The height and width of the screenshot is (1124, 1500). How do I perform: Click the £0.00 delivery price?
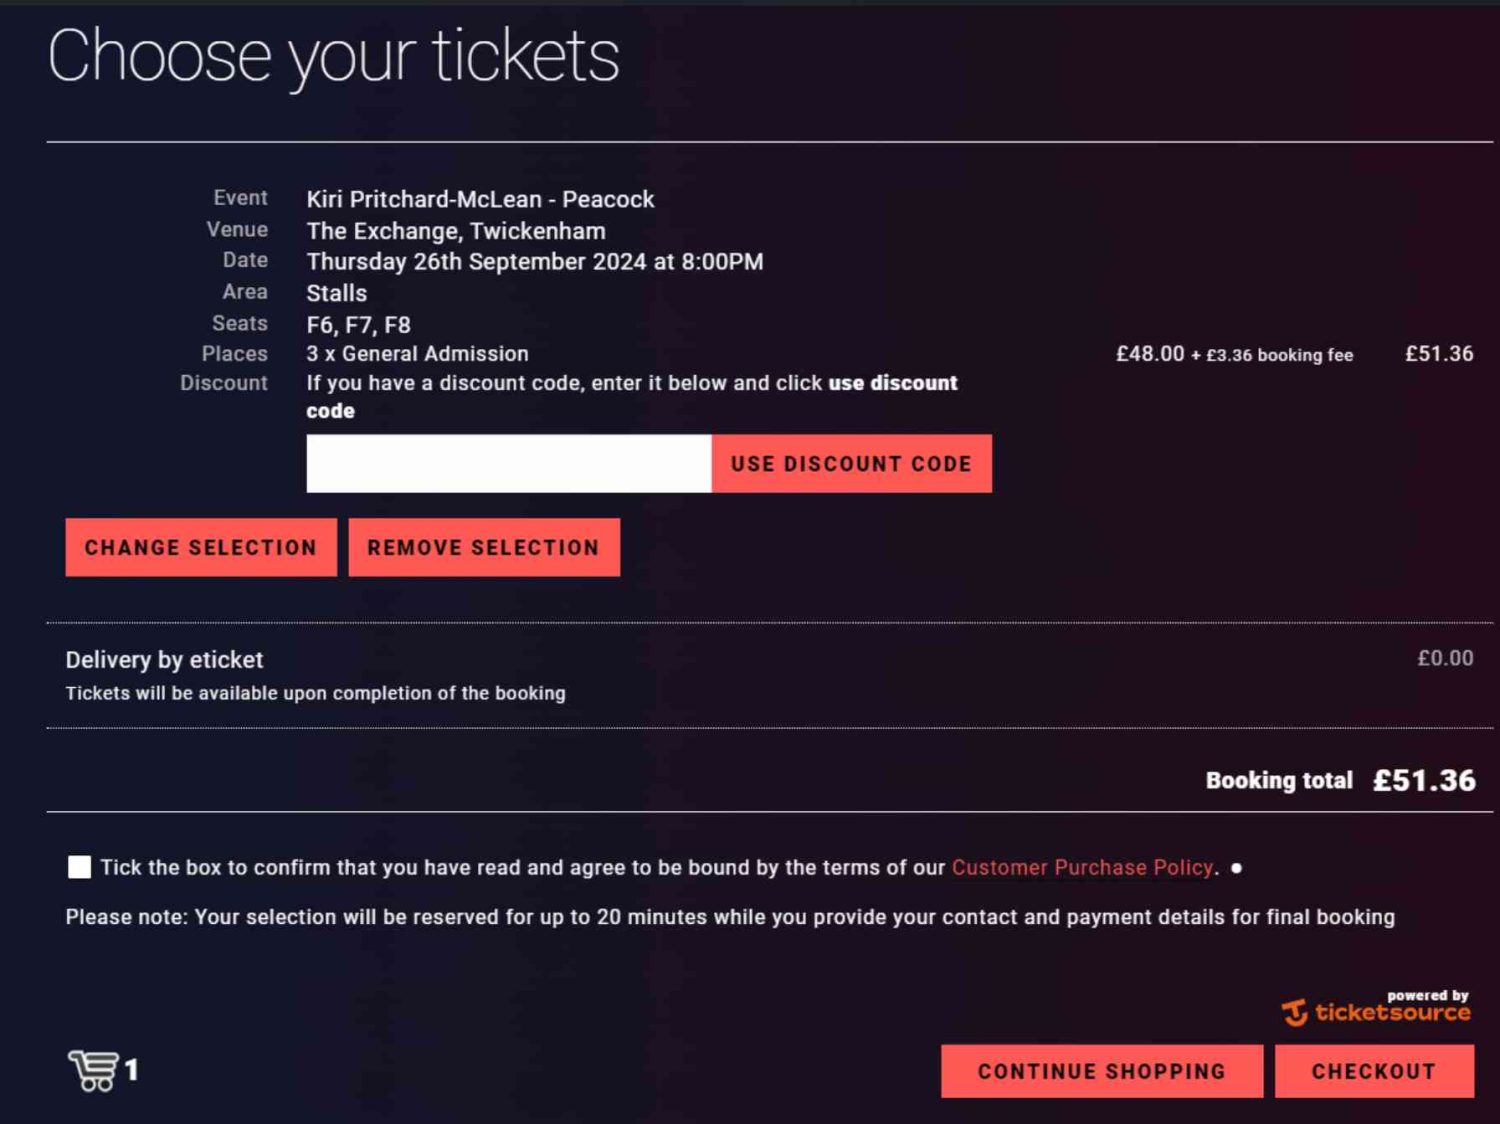click(1445, 658)
